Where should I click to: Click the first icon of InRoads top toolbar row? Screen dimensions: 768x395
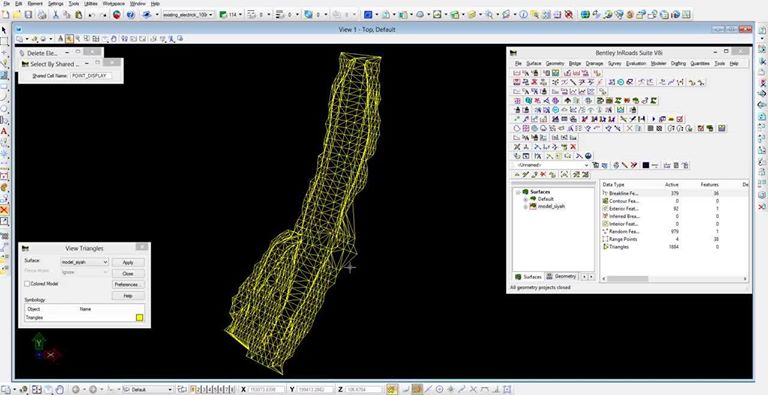click(x=517, y=73)
